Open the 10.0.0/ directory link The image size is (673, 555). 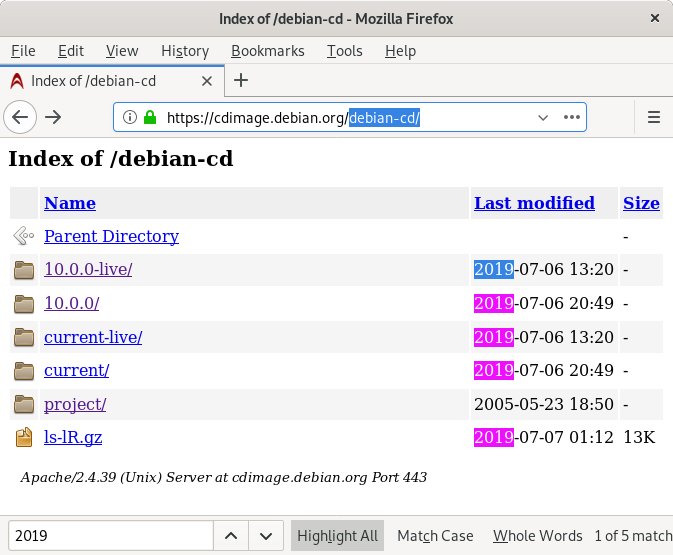click(x=72, y=303)
